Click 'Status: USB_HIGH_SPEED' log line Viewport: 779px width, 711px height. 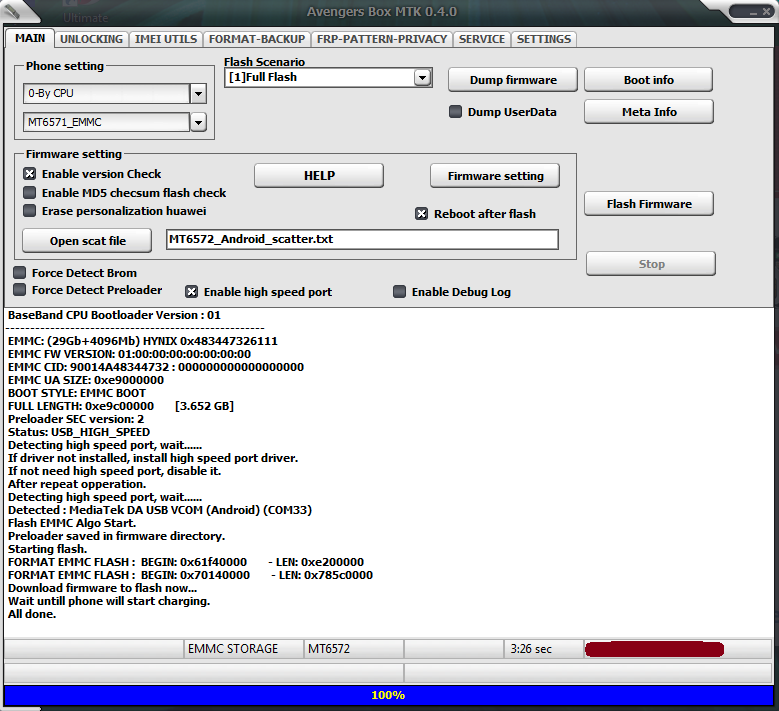[x=79, y=432]
